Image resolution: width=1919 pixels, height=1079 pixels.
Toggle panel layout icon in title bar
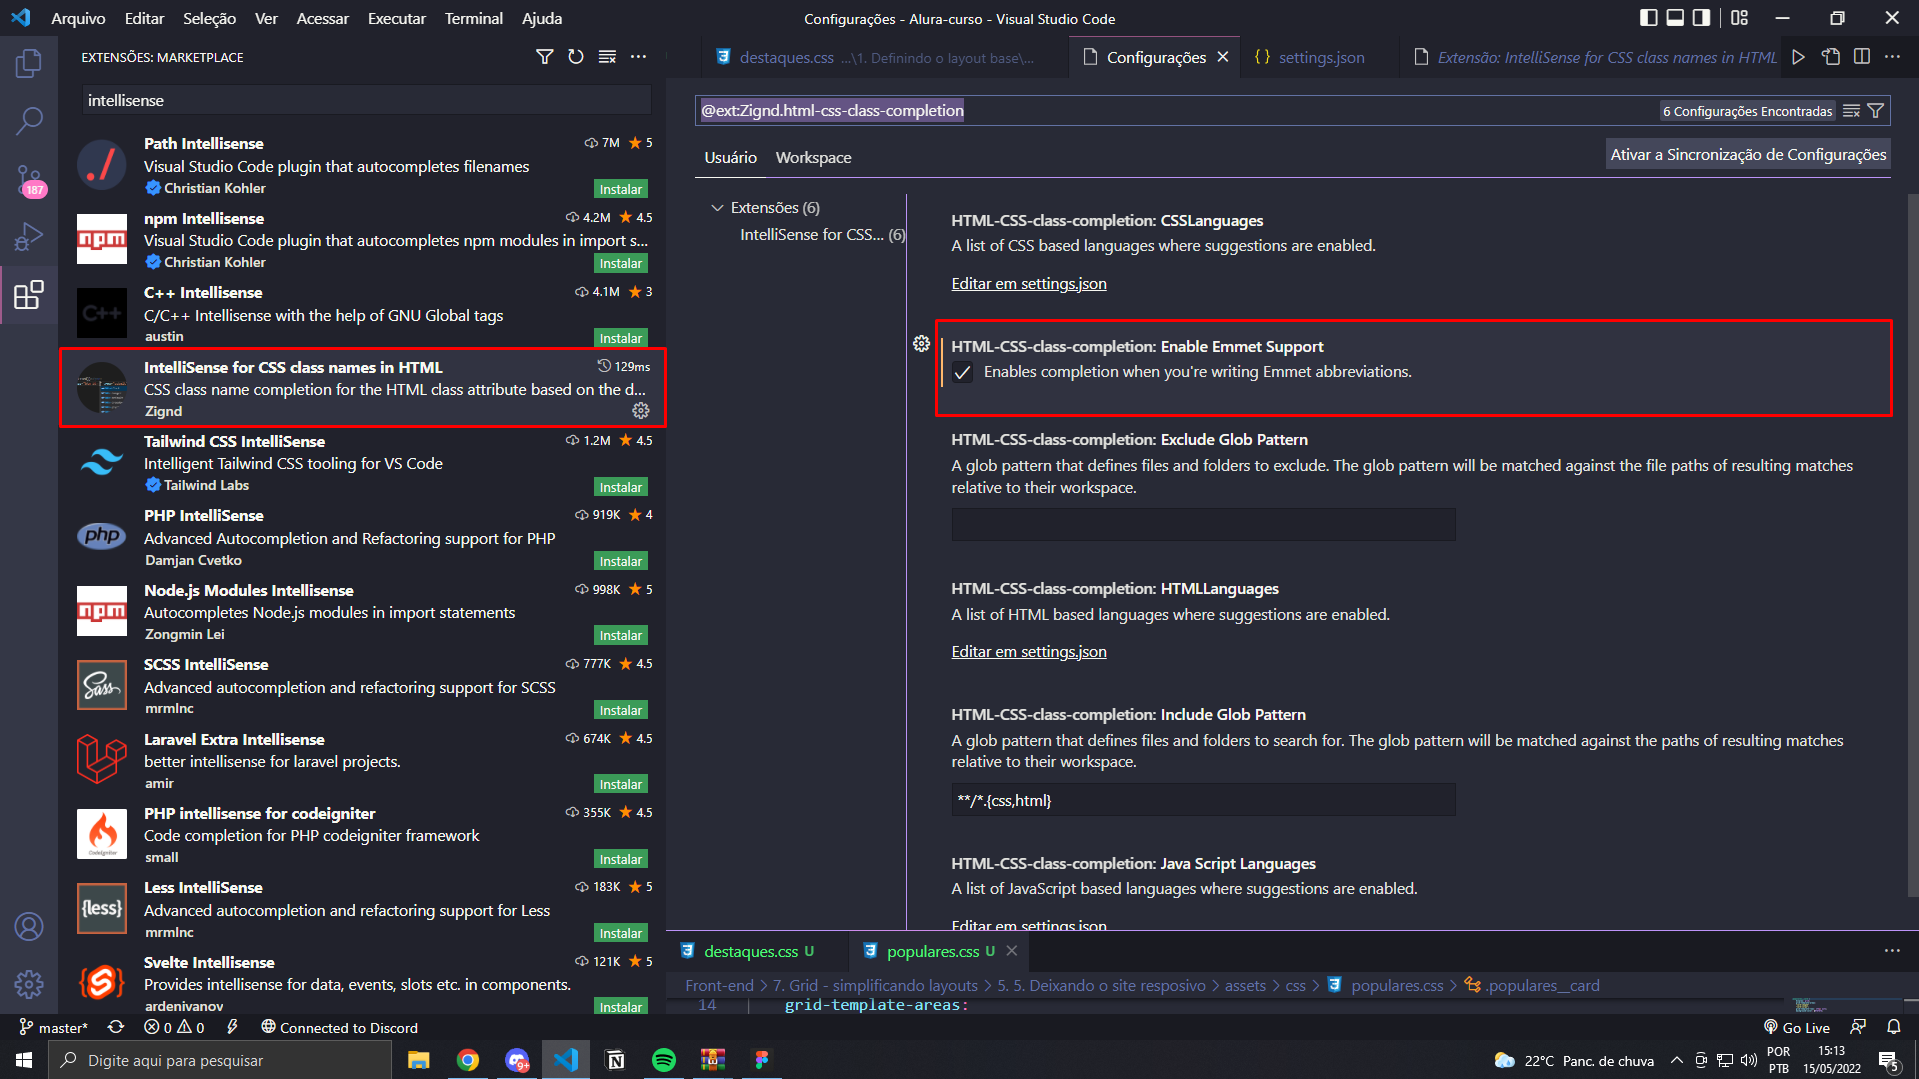1675,18
